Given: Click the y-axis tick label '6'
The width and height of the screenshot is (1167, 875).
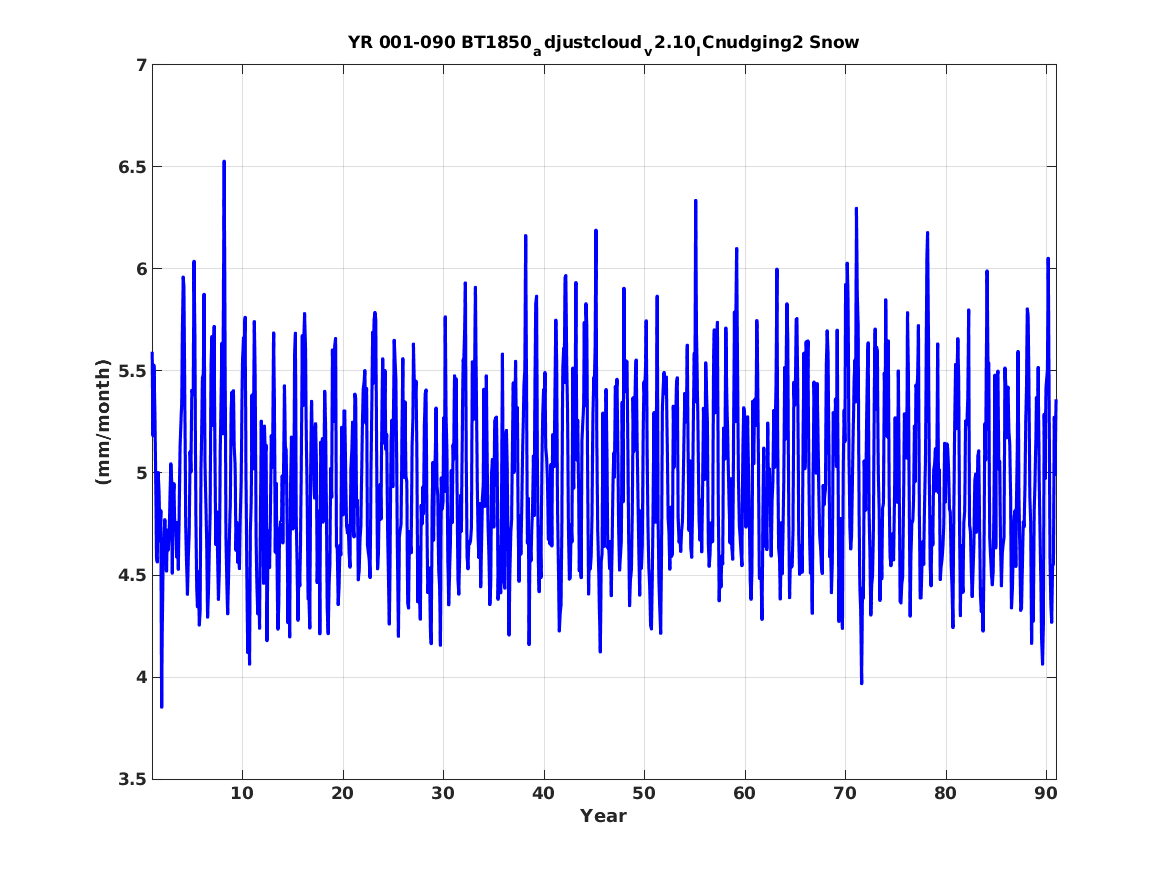Looking at the screenshot, I should 141,269.
